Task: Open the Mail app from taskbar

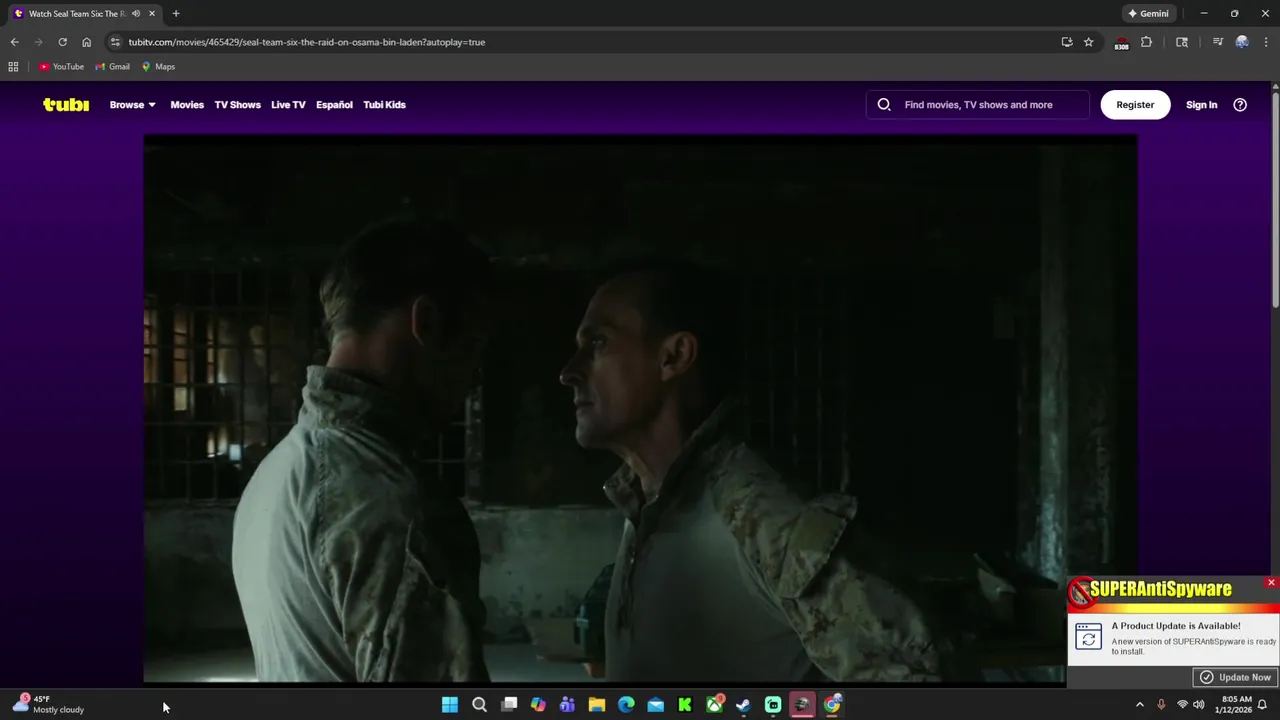Action: (x=655, y=705)
